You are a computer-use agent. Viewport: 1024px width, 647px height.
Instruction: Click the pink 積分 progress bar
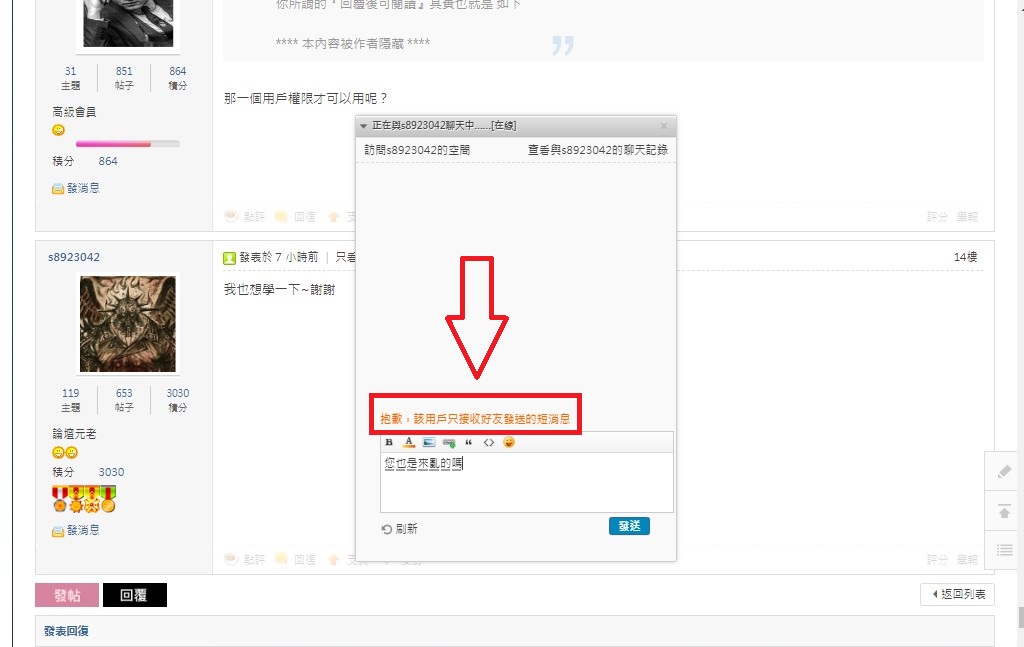tap(115, 143)
